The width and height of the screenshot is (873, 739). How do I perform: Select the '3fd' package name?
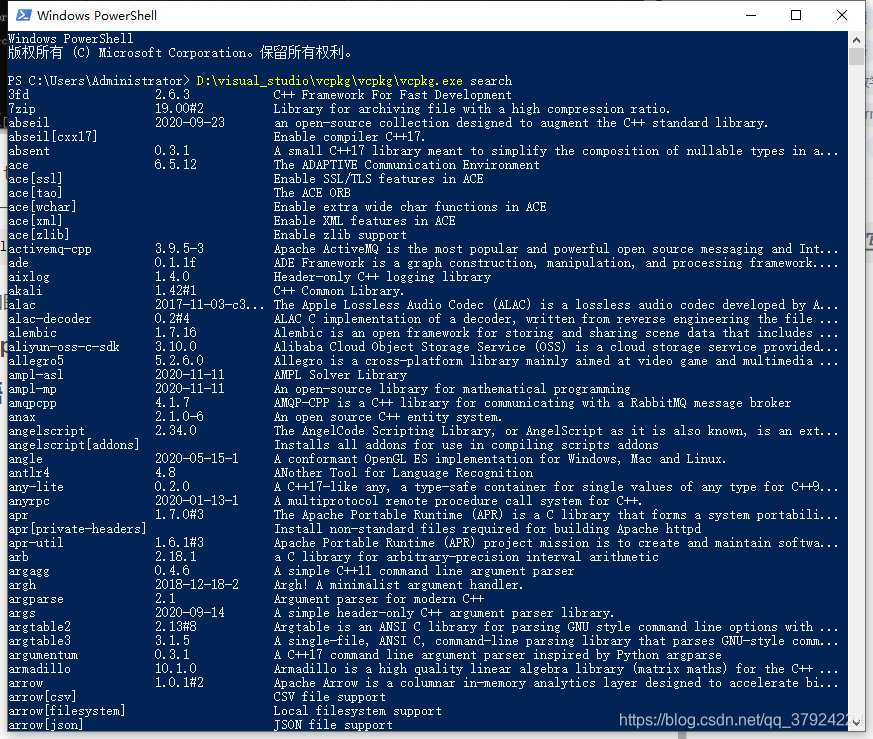[x=19, y=95]
